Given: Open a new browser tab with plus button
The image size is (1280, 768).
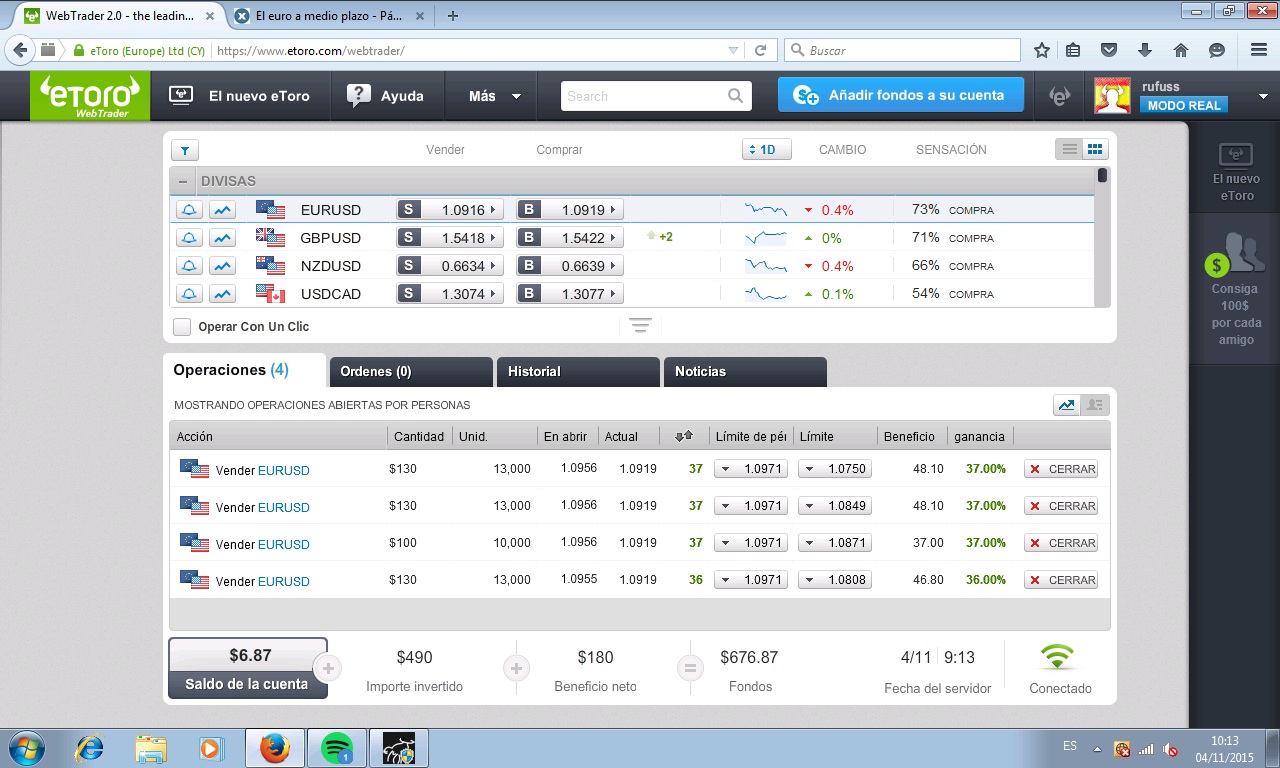Looking at the screenshot, I should (453, 16).
